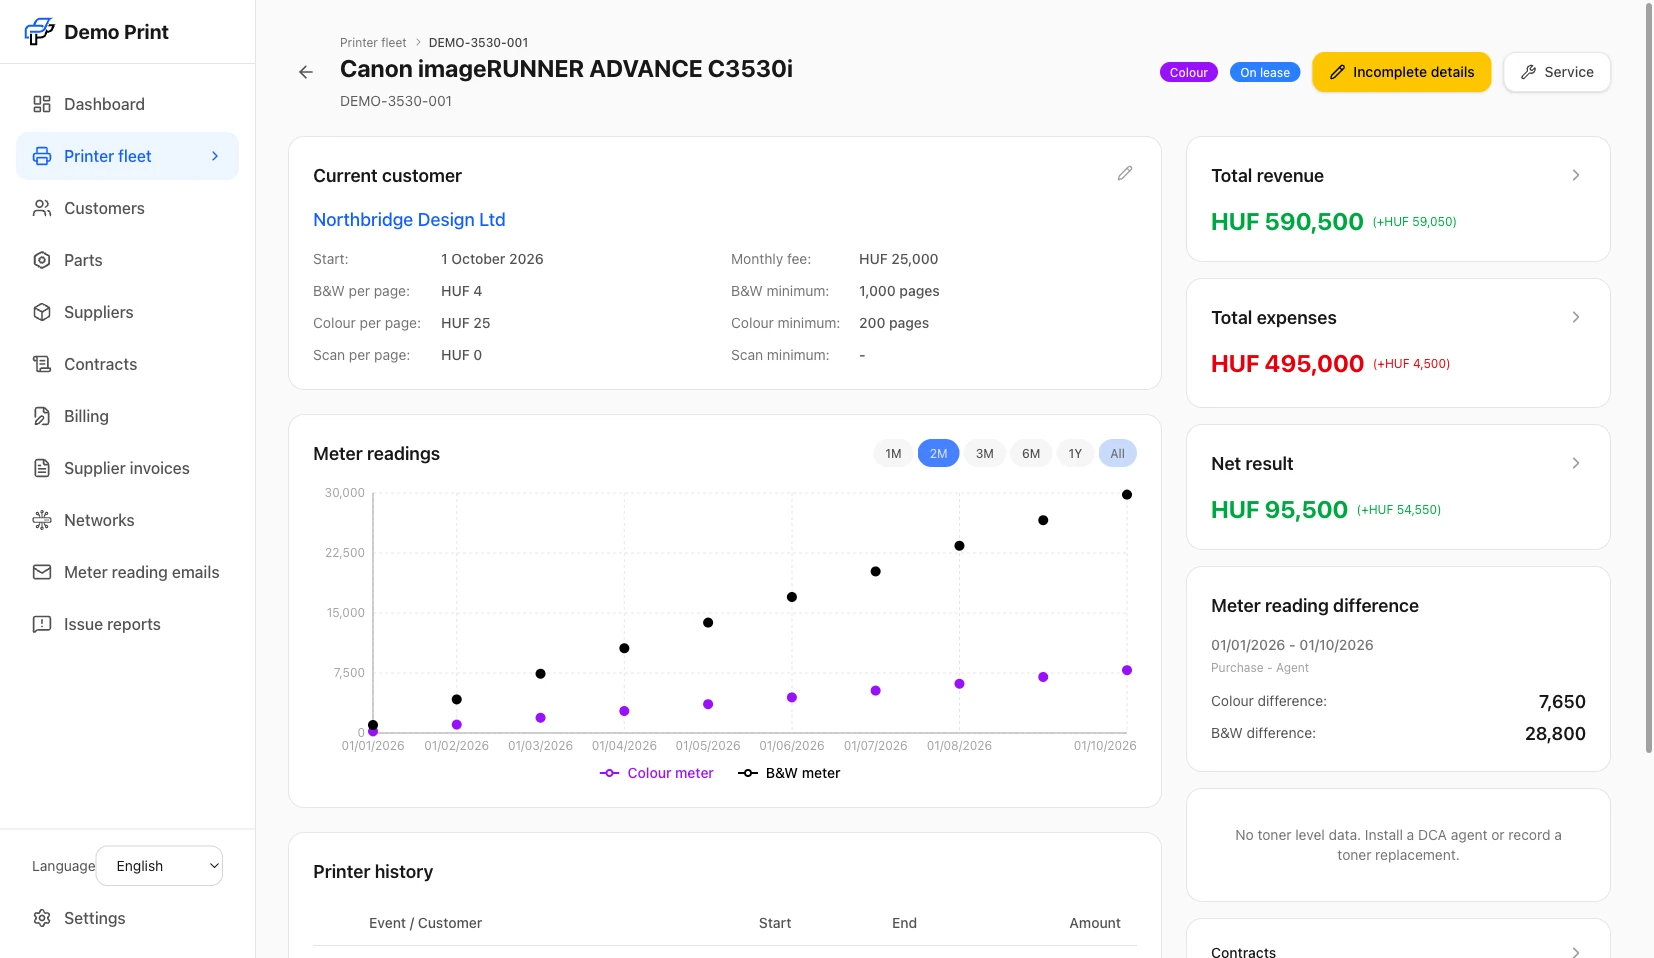Image resolution: width=1654 pixels, height=958 pixels.
Task: Click the Networks icon in sidebar
Action: (42, 520)
